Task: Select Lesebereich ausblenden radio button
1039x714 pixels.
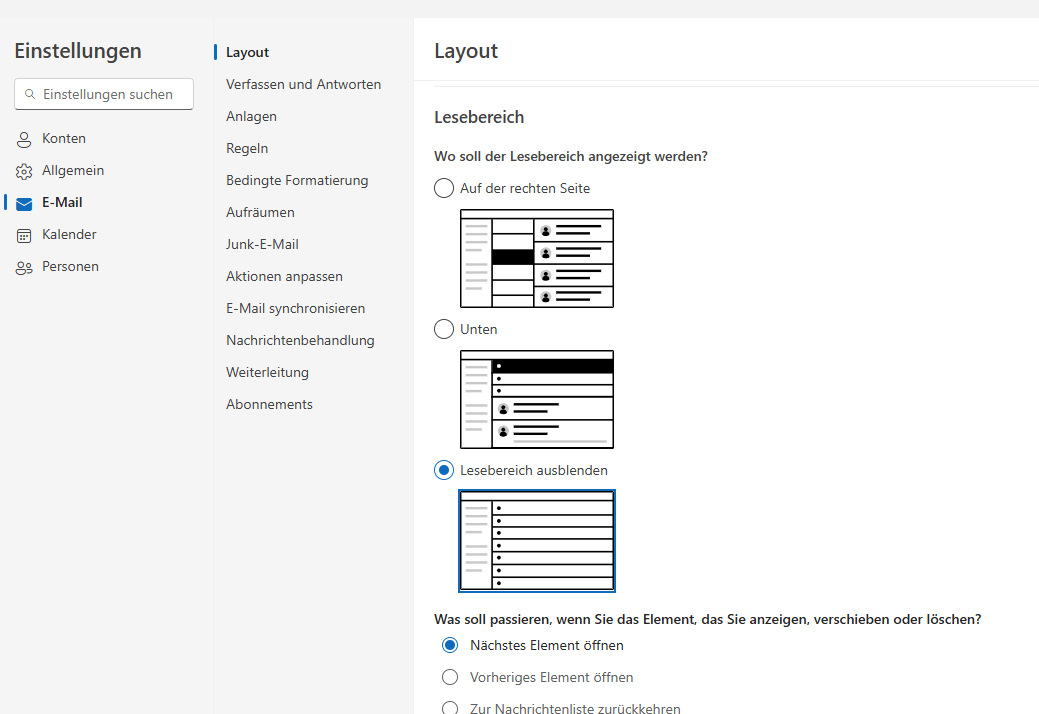Action: (444, 470)
